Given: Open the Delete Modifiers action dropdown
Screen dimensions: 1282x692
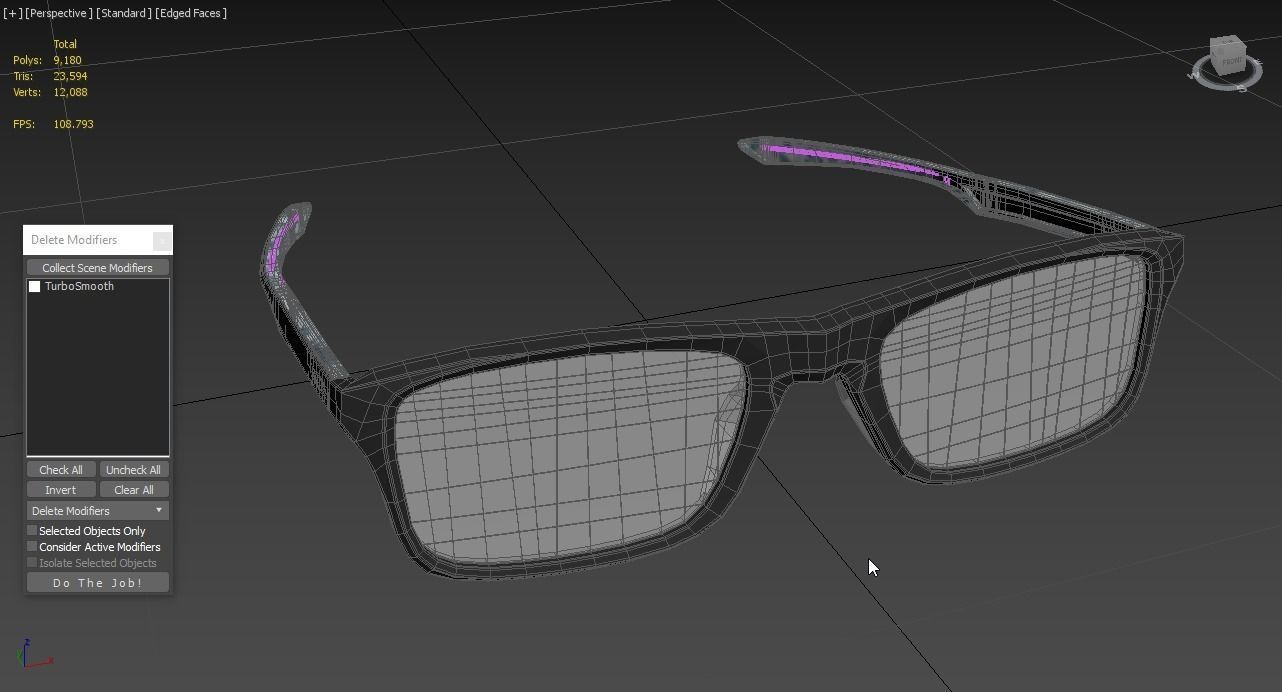Looking at the screenshot, I should [x=98, y=511].
